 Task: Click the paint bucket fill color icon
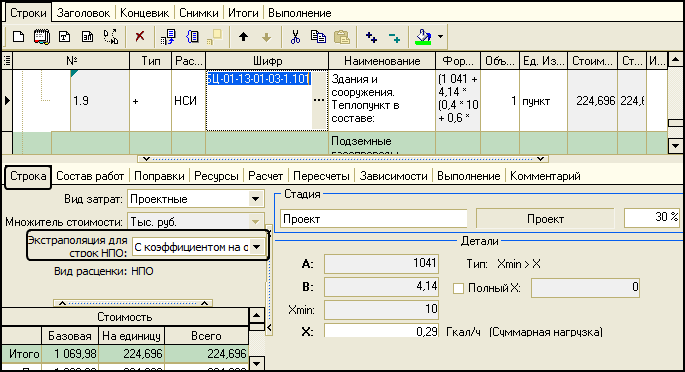coord(423,37)
